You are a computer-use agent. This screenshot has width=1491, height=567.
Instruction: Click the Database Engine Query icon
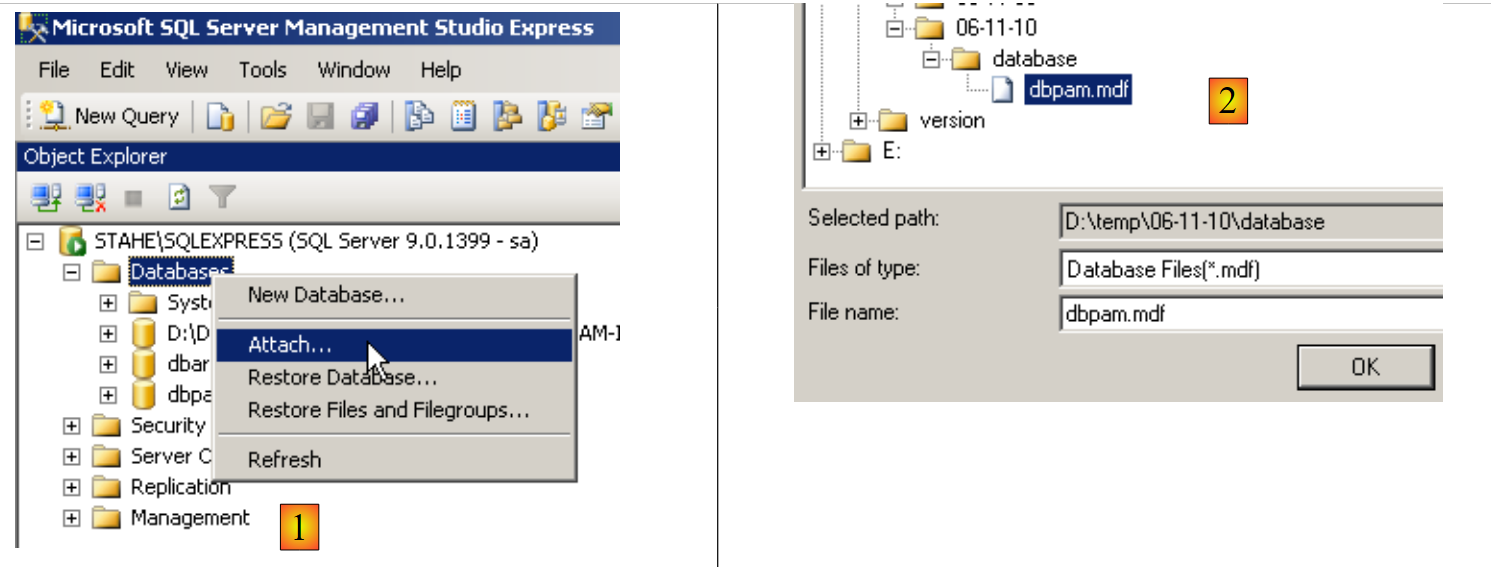tap(220, 117)
